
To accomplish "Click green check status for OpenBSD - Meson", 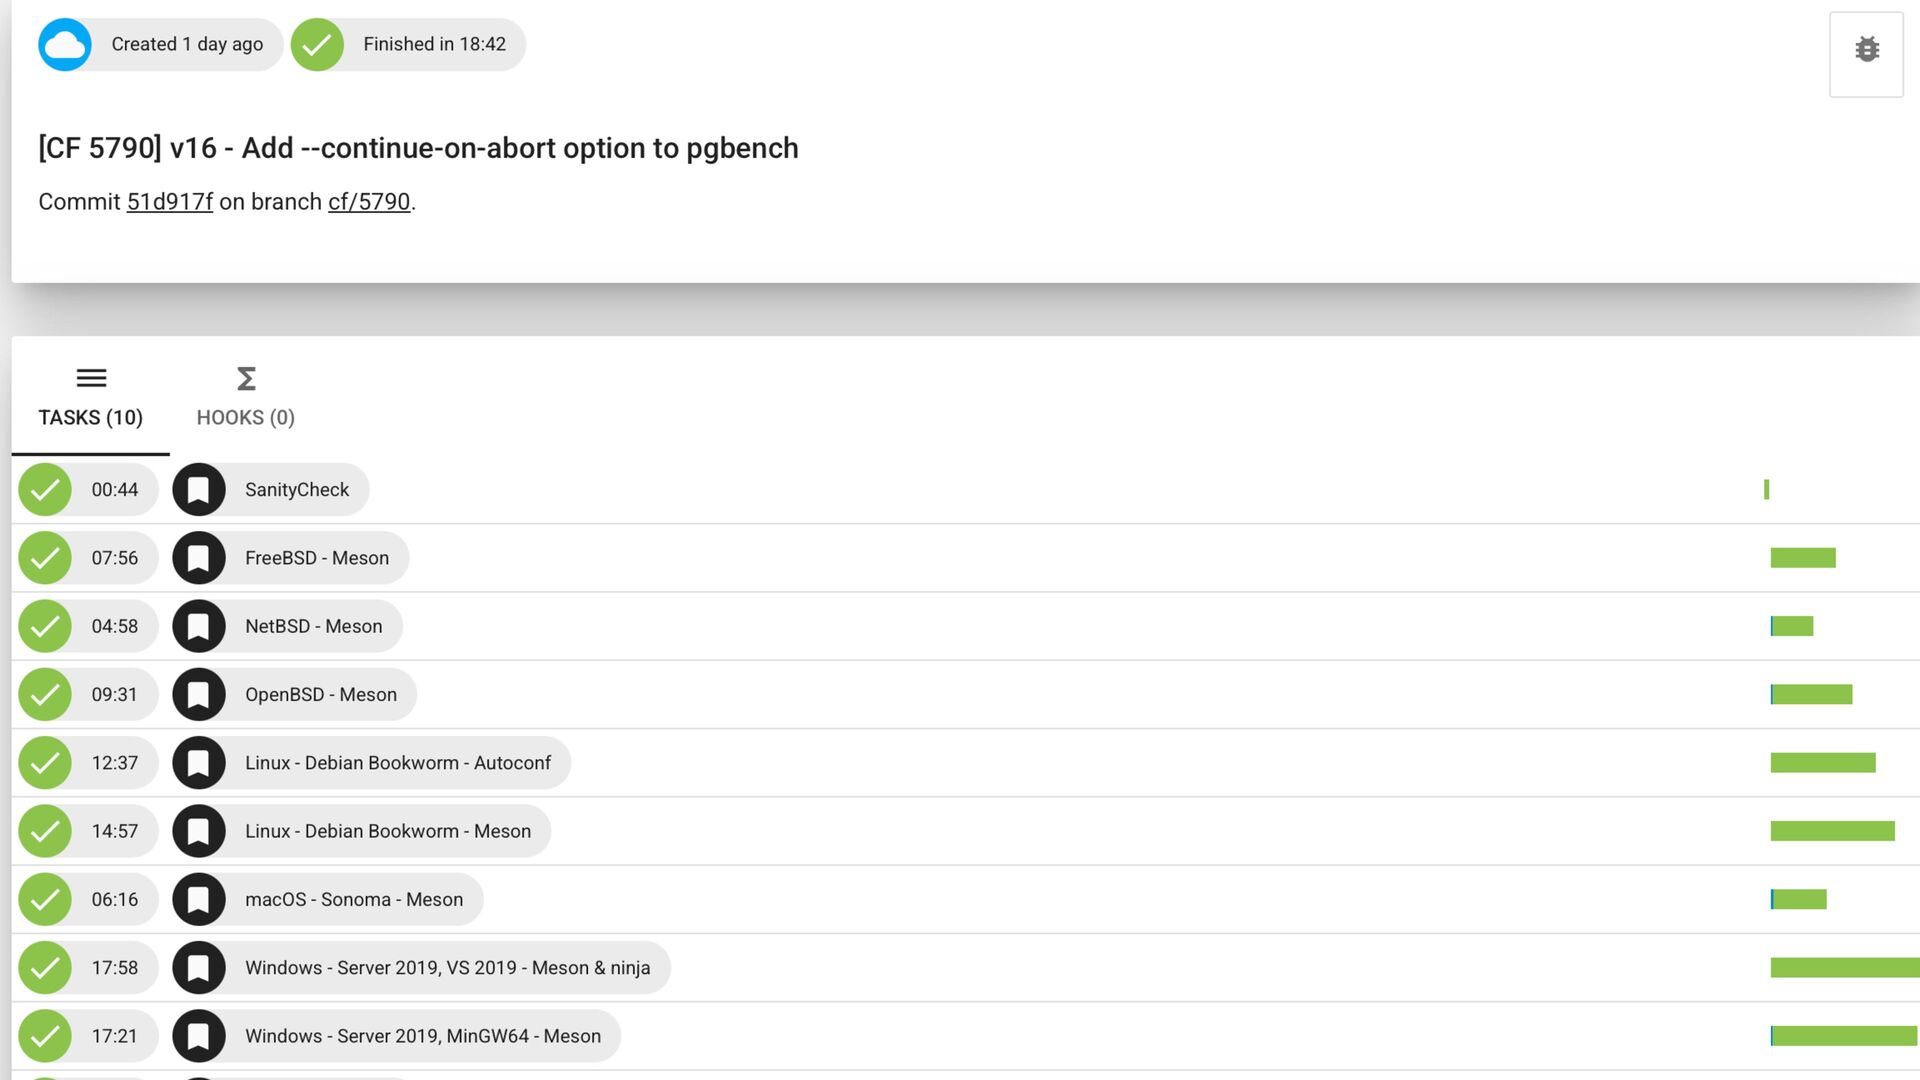I will pyautogui.click(x=45, y=694).
